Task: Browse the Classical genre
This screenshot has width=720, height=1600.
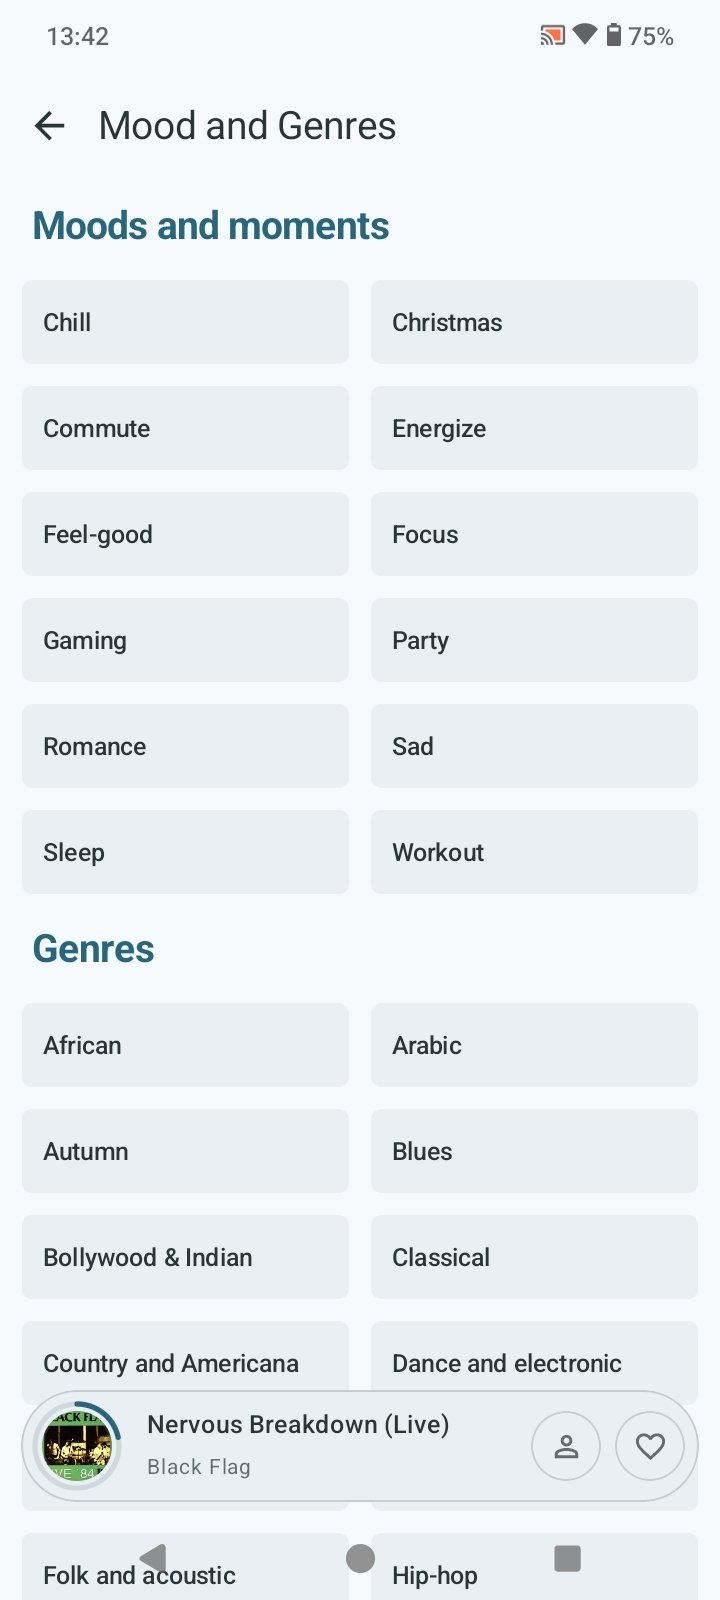Action: tap(534, 1257)
